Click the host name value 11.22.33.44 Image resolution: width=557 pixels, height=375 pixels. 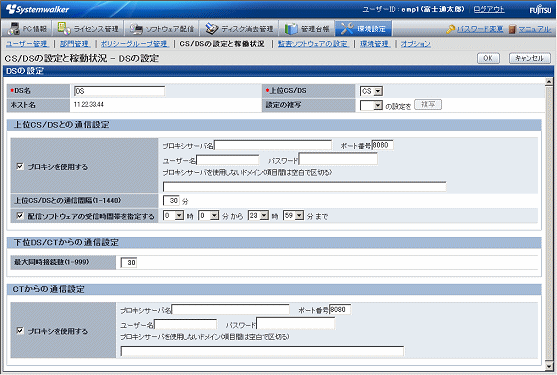[x=89, y=104]
